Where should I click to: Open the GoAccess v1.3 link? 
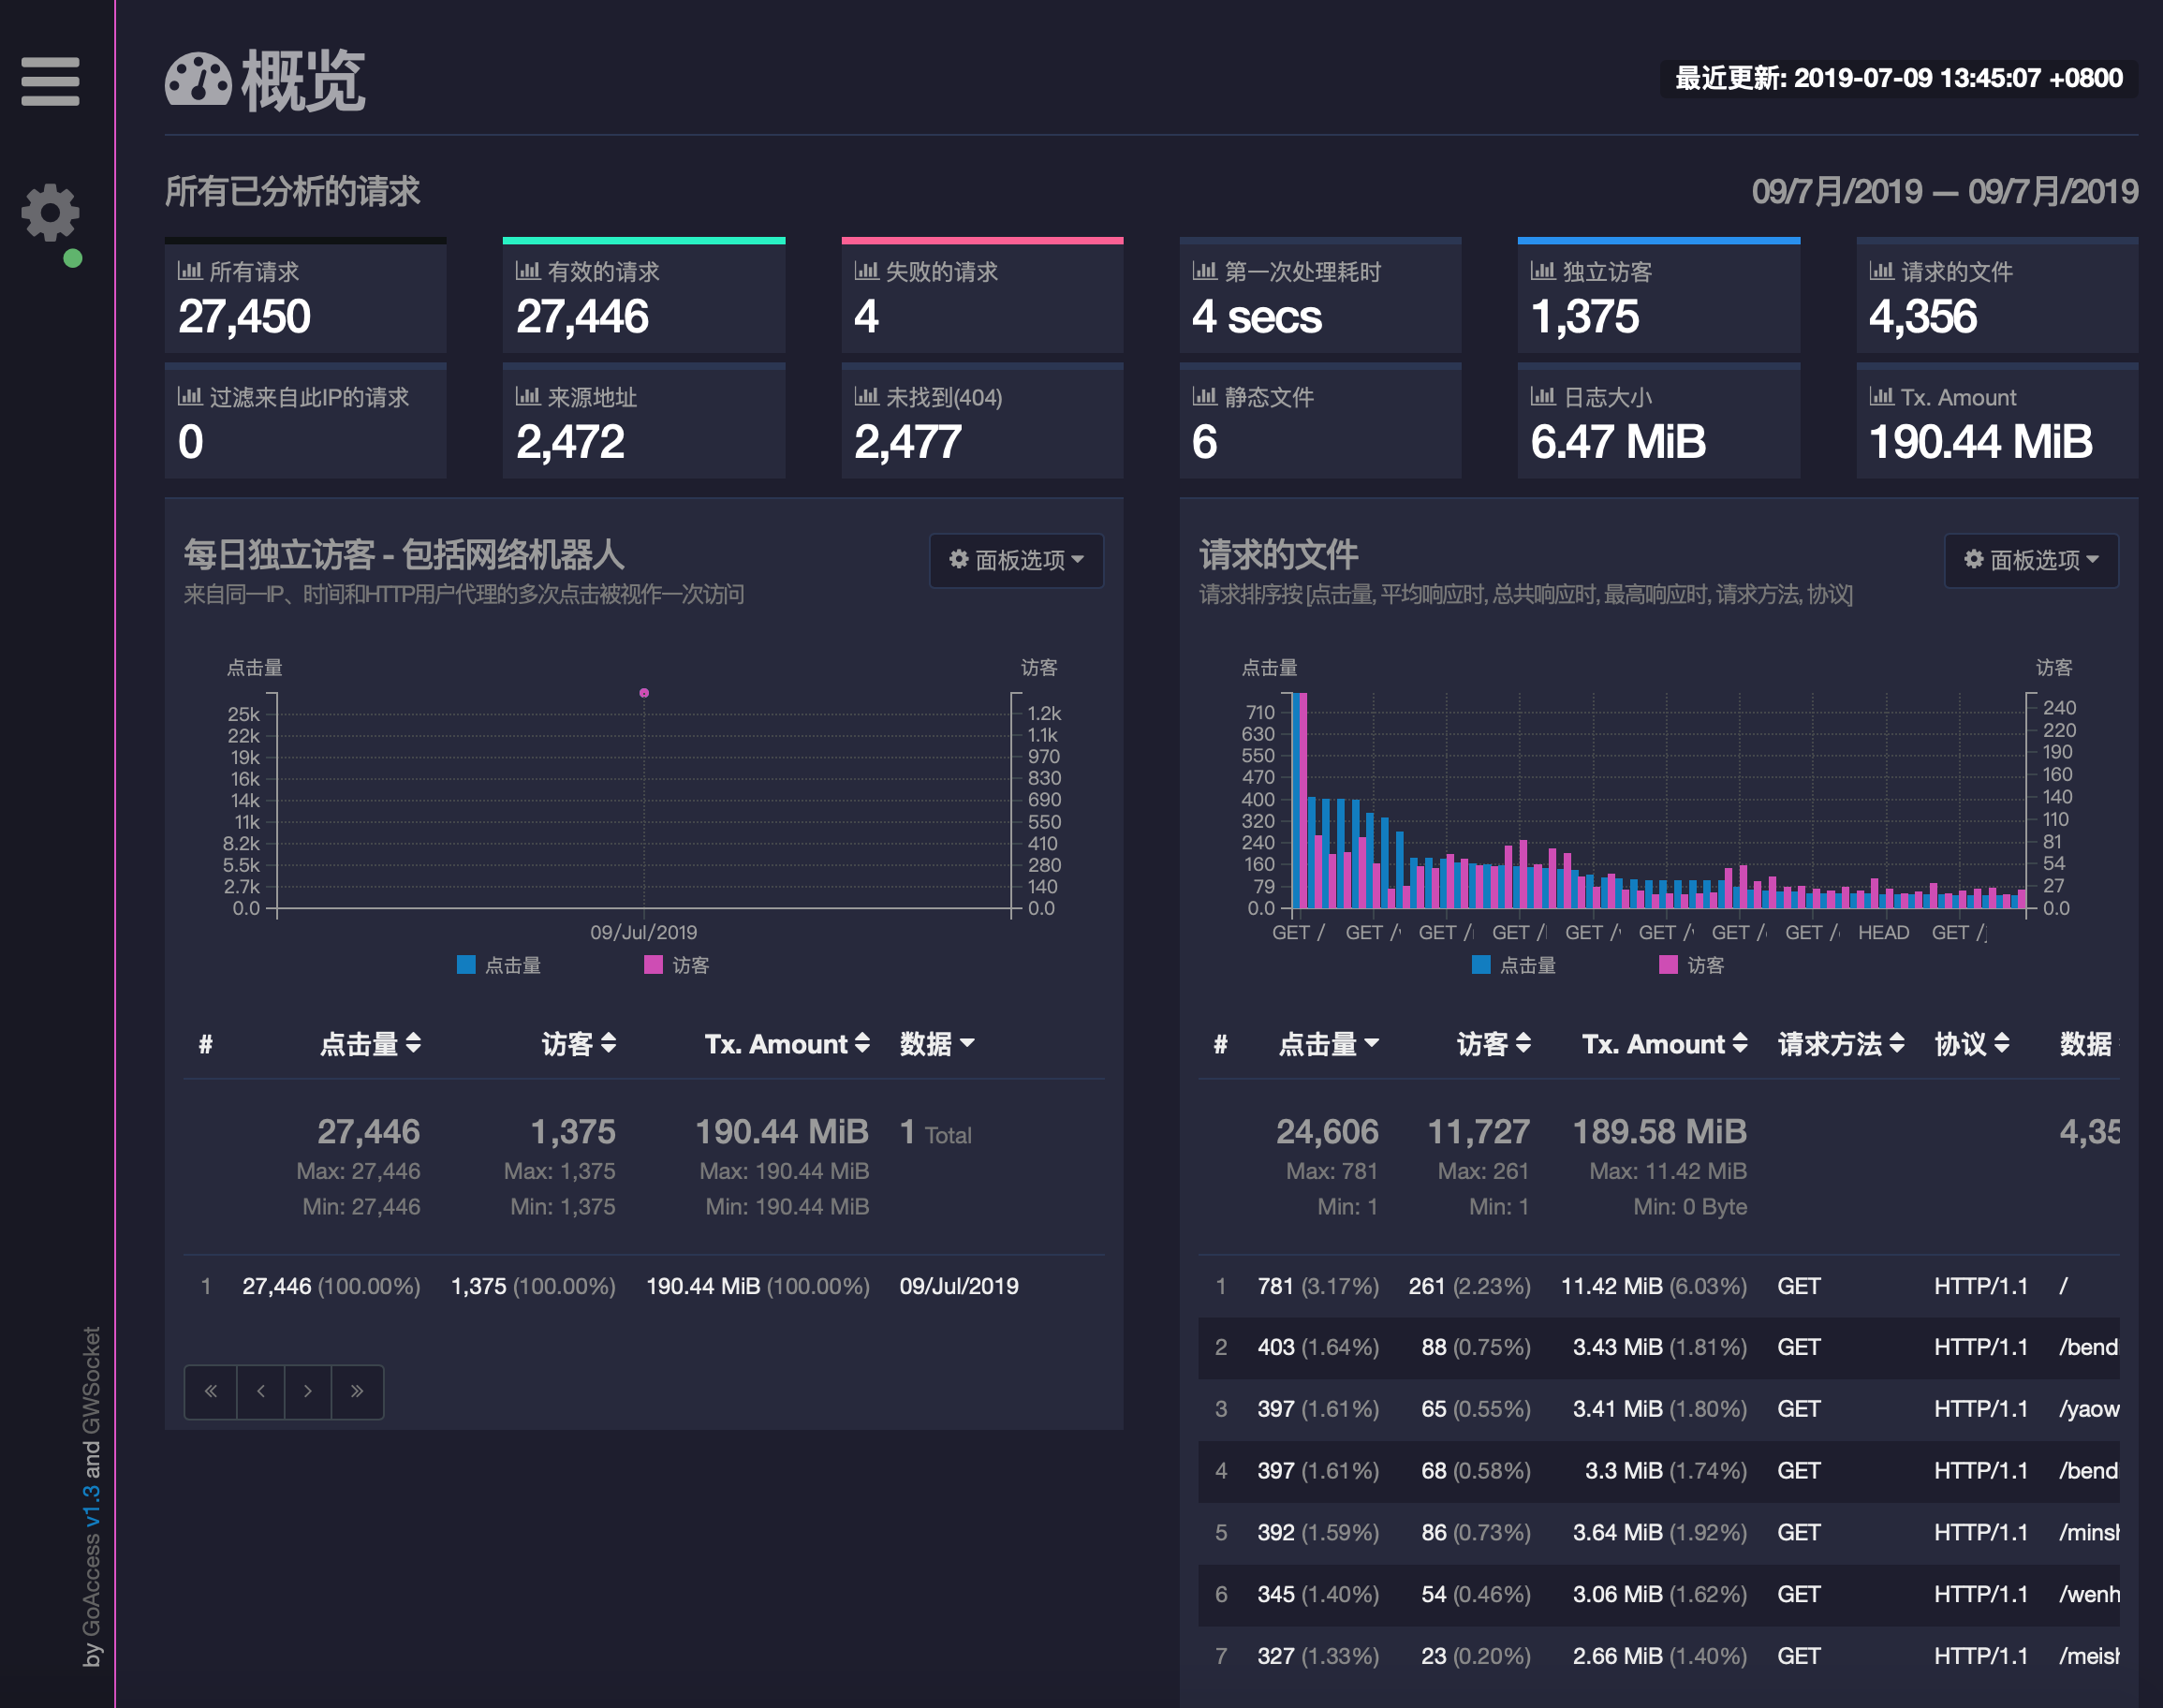[x=92, y=1506]
